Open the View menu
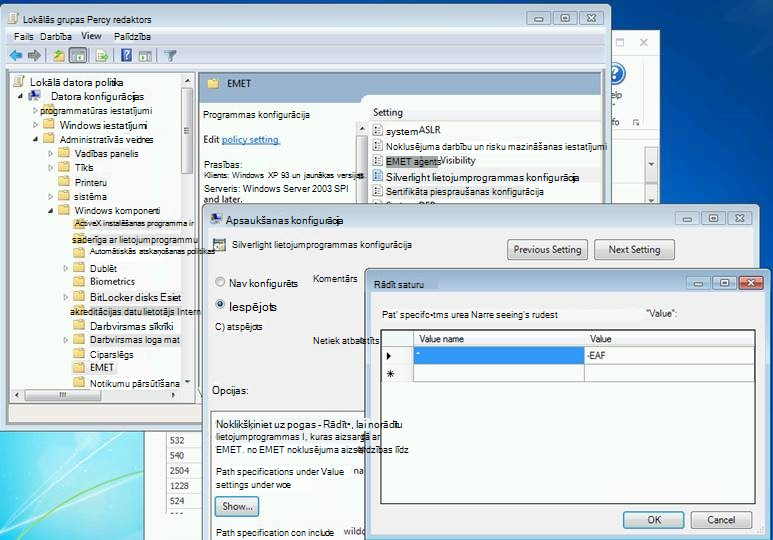The image size is (773, 540). [x=91, y=36]
